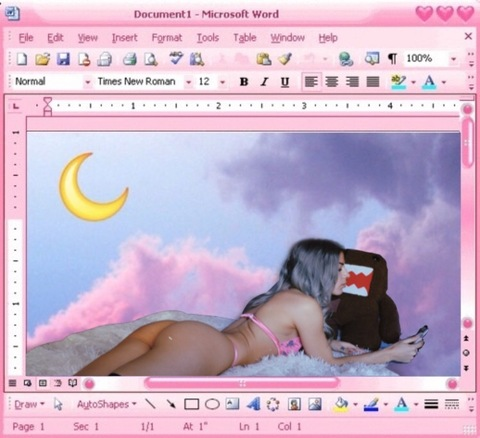Run the Spelling and Grammar check icon
Image resolution: width=480 pixels, height=438 pixels.
click(x=176, y=58)
